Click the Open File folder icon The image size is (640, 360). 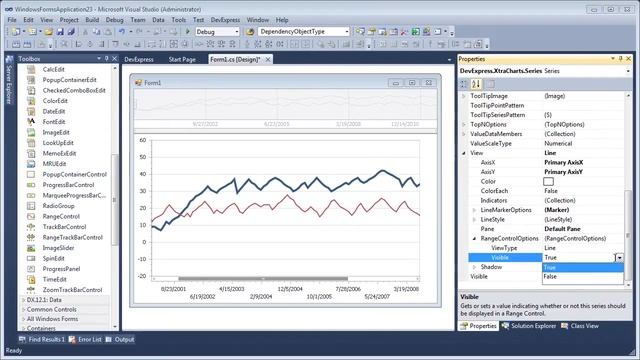tap(49, 31)
